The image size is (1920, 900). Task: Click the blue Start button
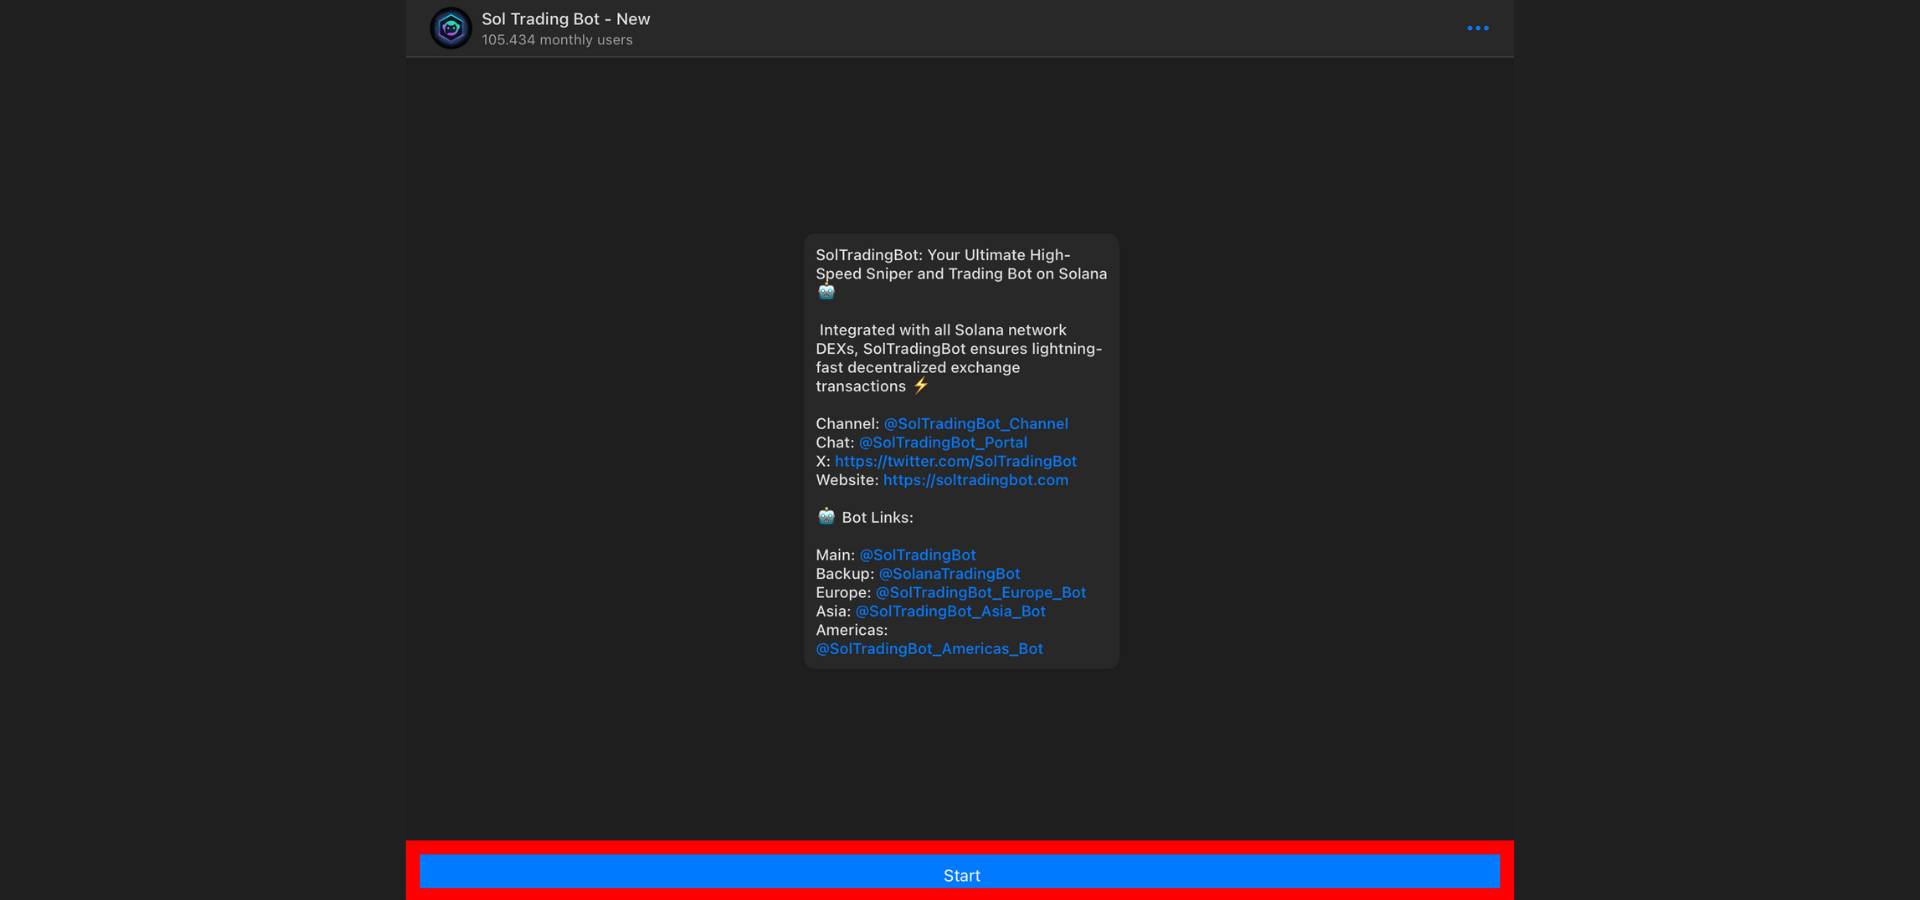point(960,871)
